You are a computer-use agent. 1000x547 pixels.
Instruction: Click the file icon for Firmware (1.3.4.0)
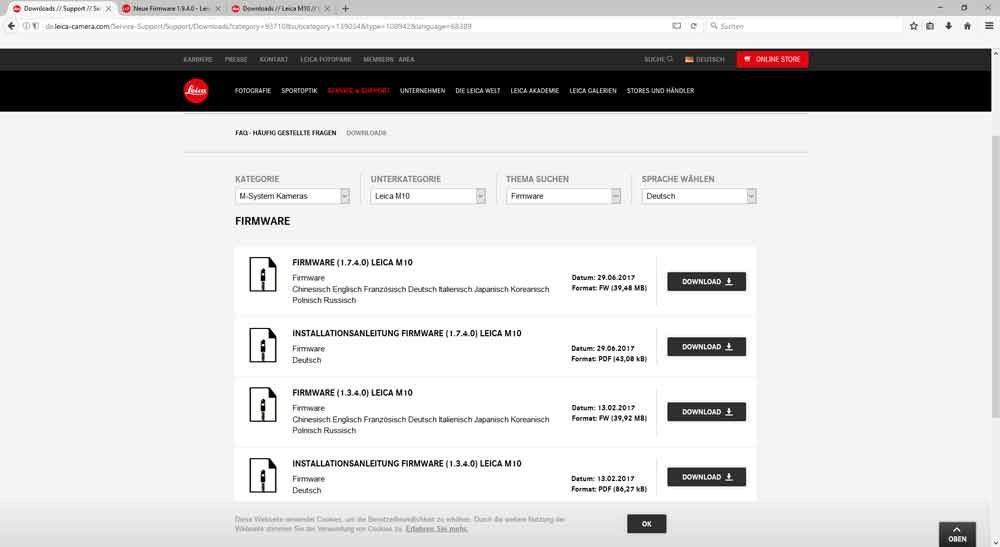click(262, 405)
